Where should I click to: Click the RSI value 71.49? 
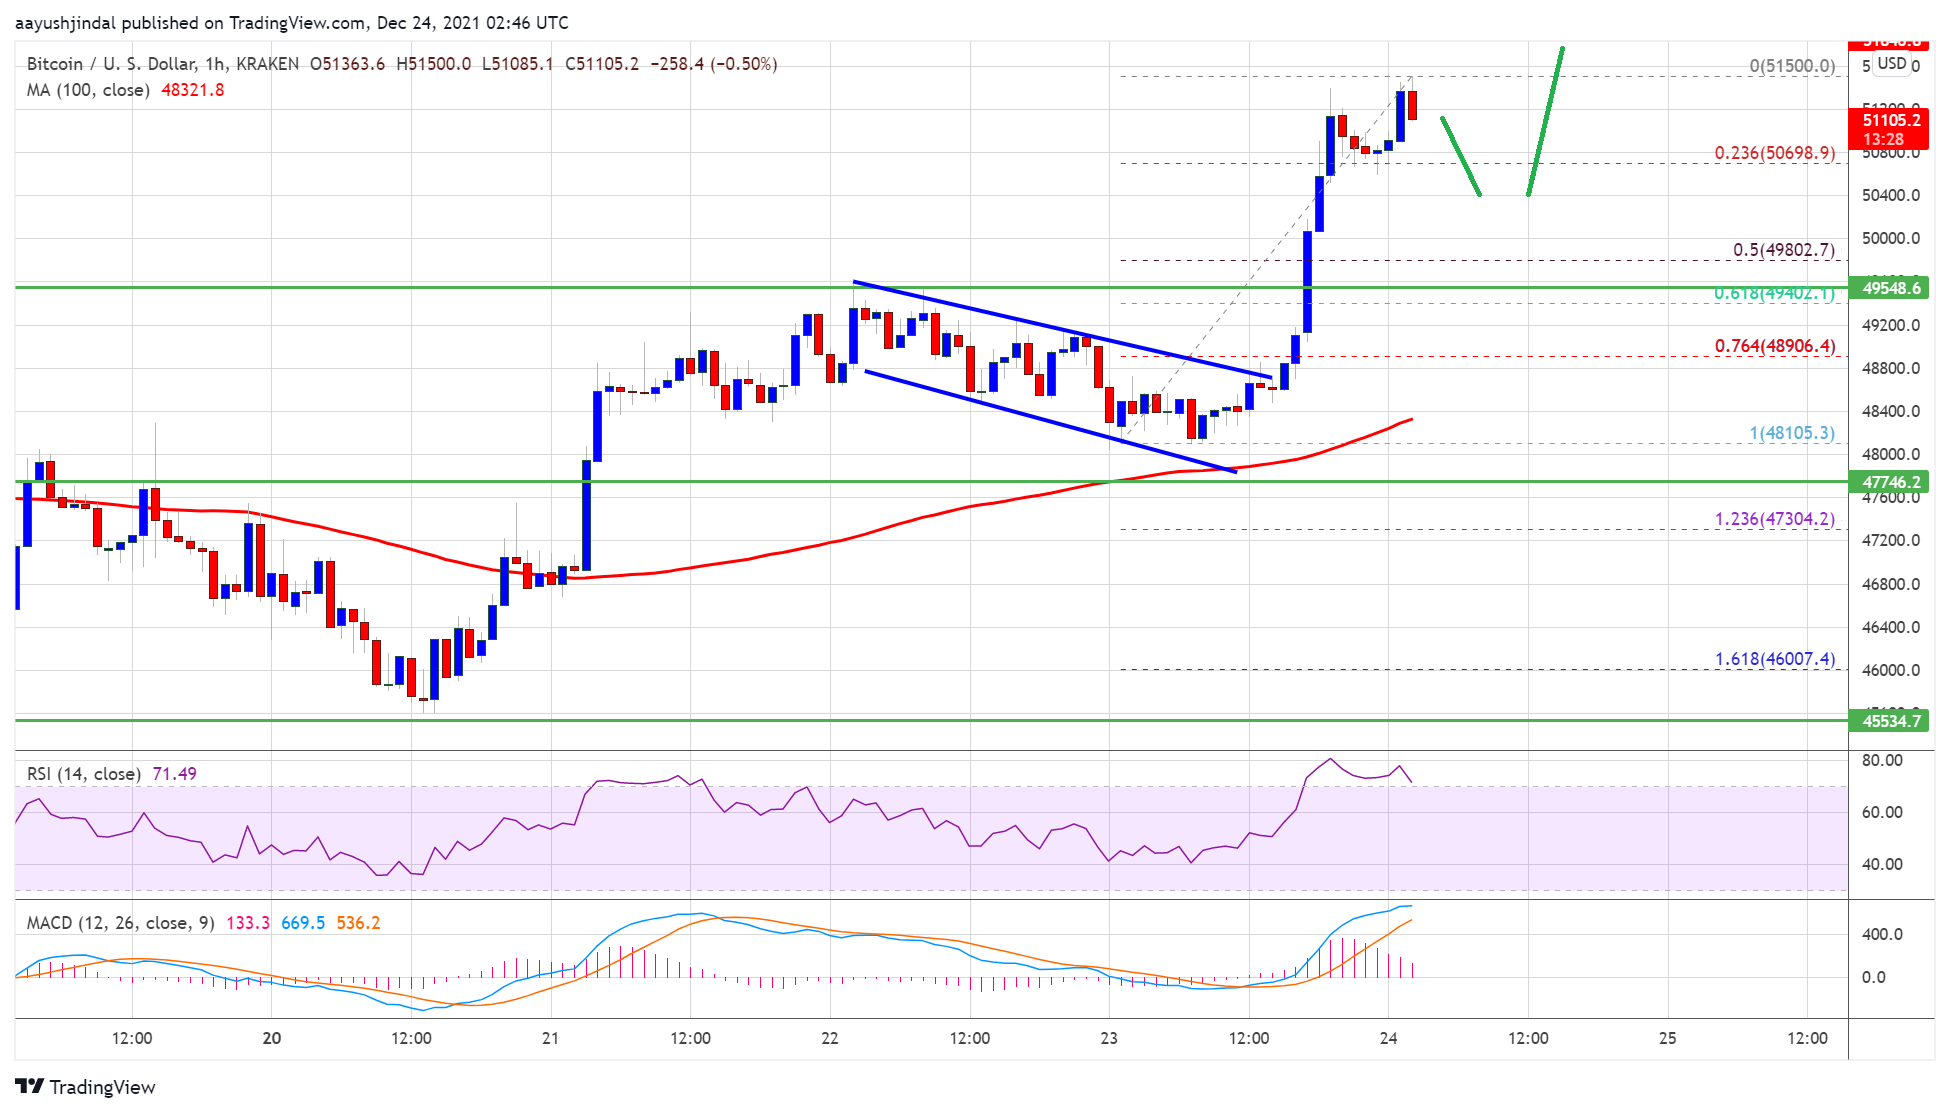point(174,774)
